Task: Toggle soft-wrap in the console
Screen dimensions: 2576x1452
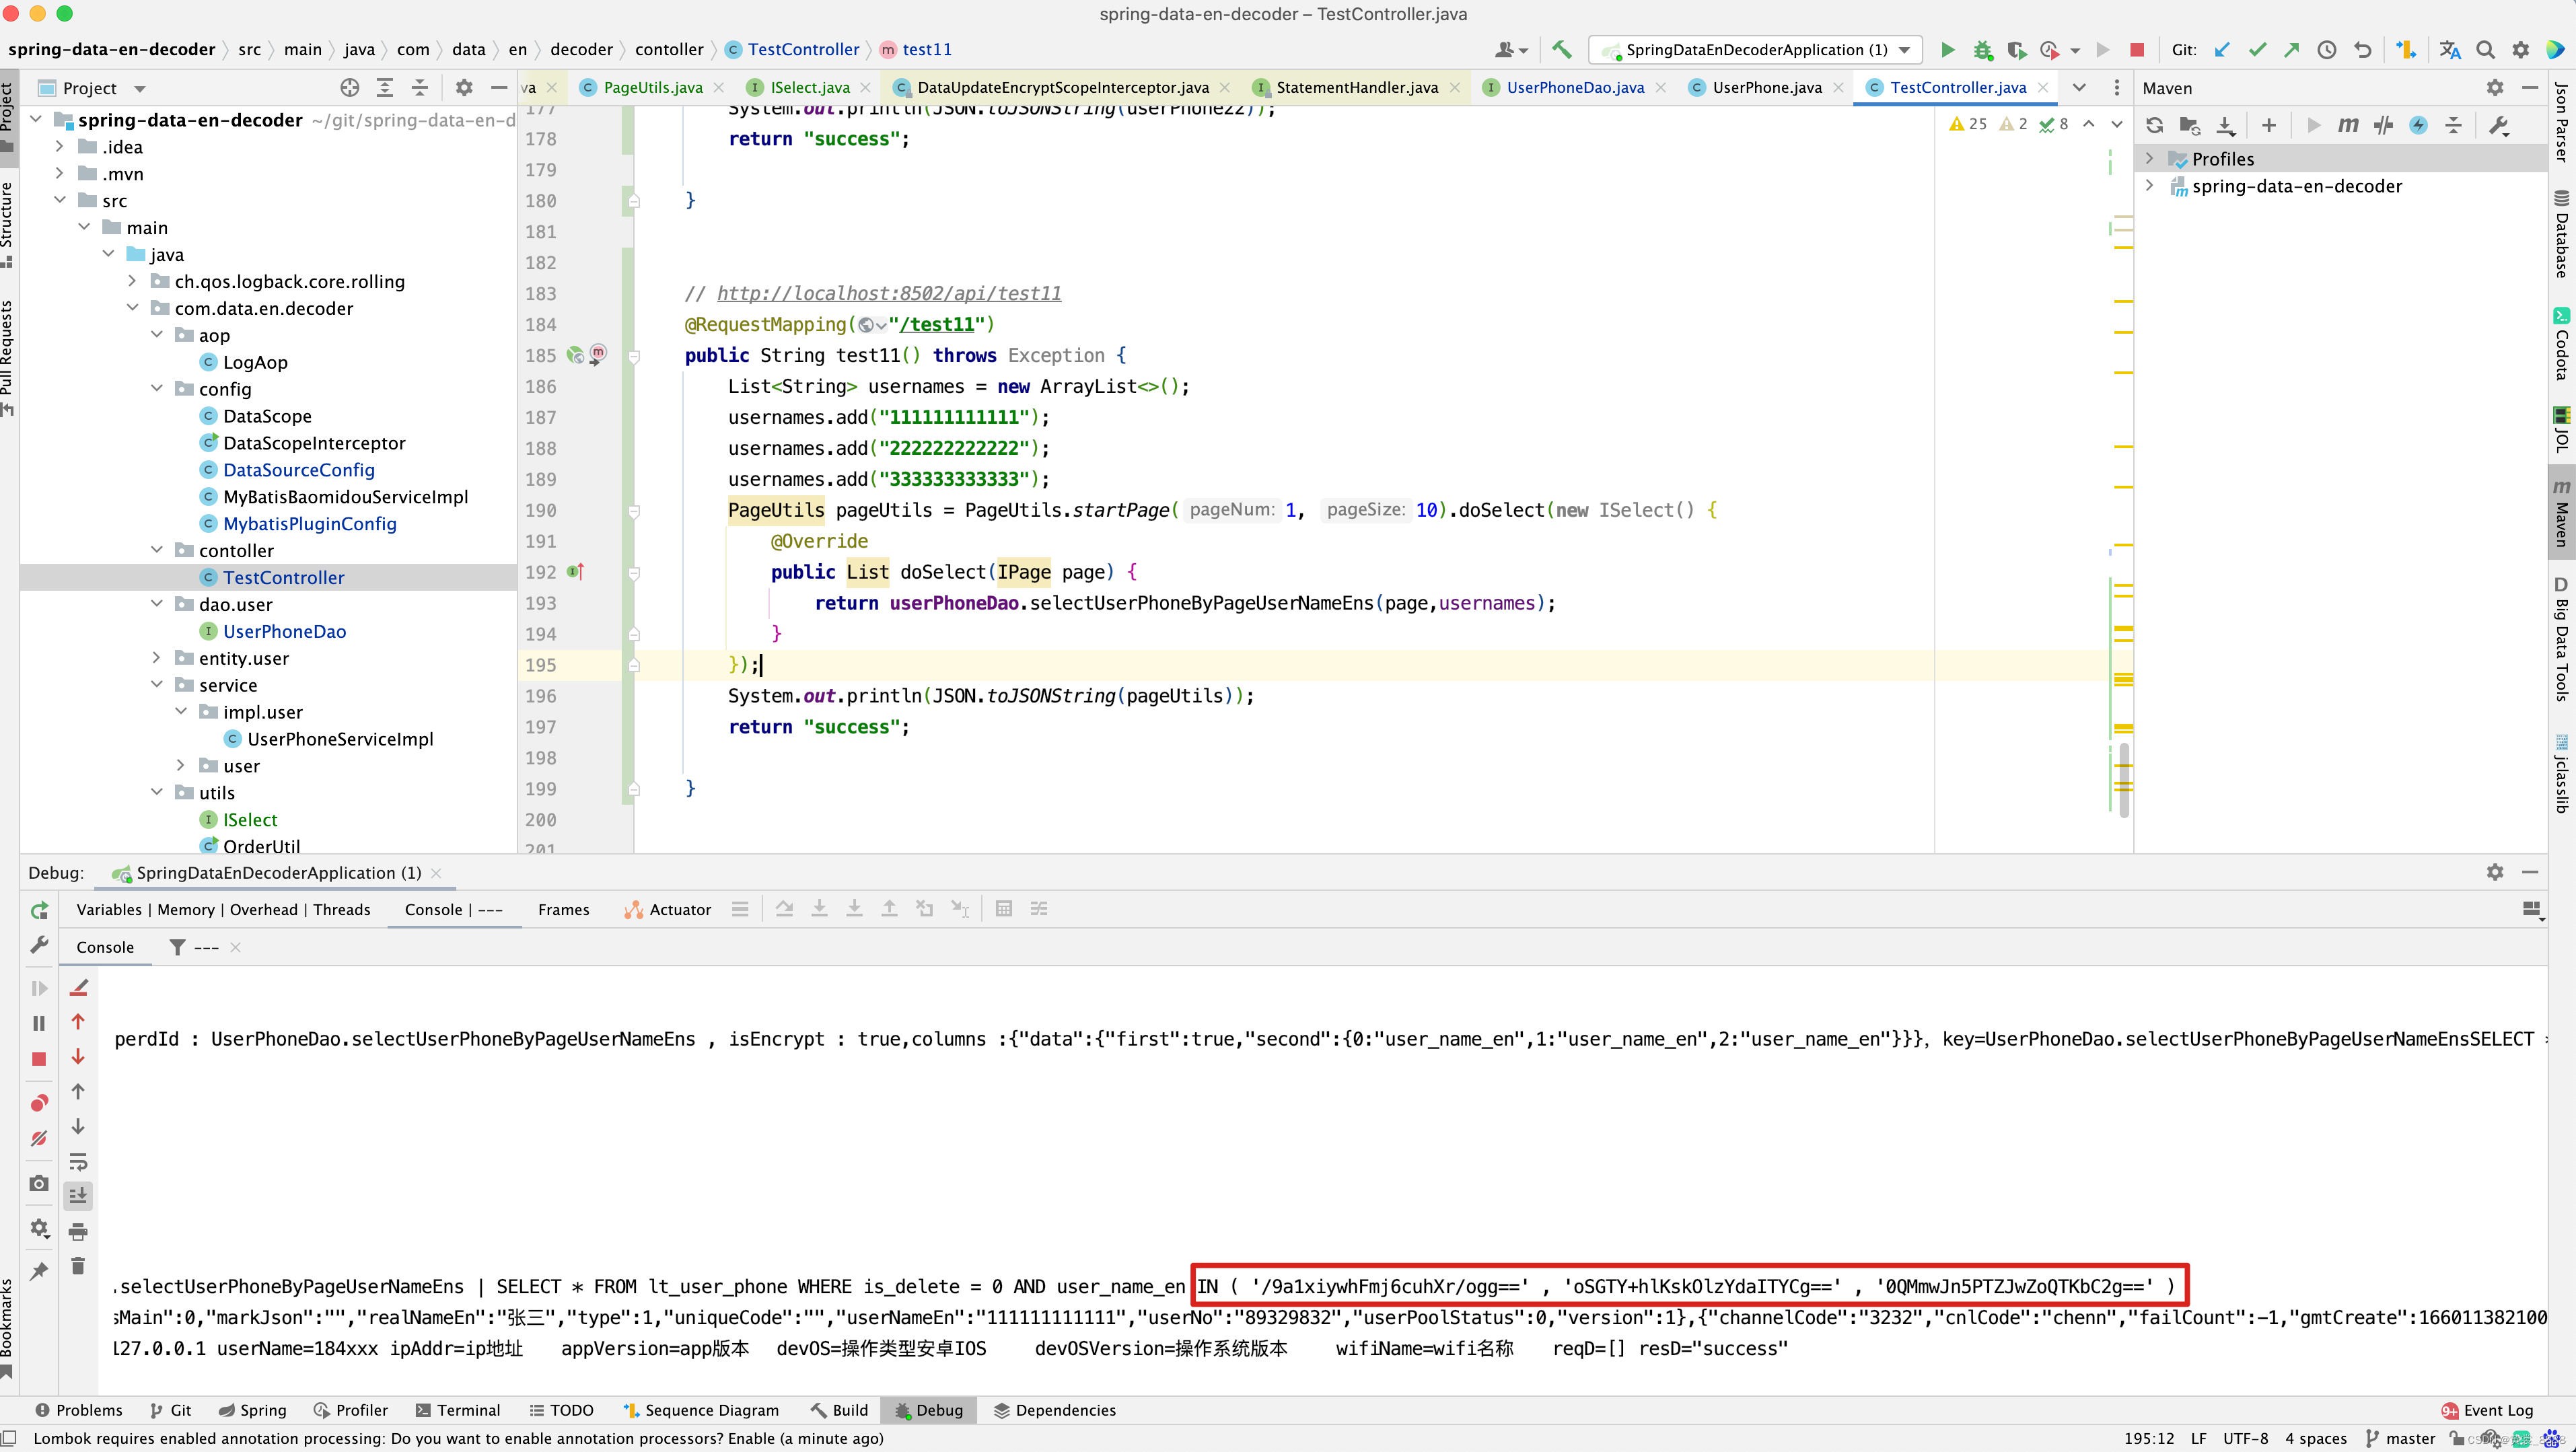Action: (x=78, y=1161)
